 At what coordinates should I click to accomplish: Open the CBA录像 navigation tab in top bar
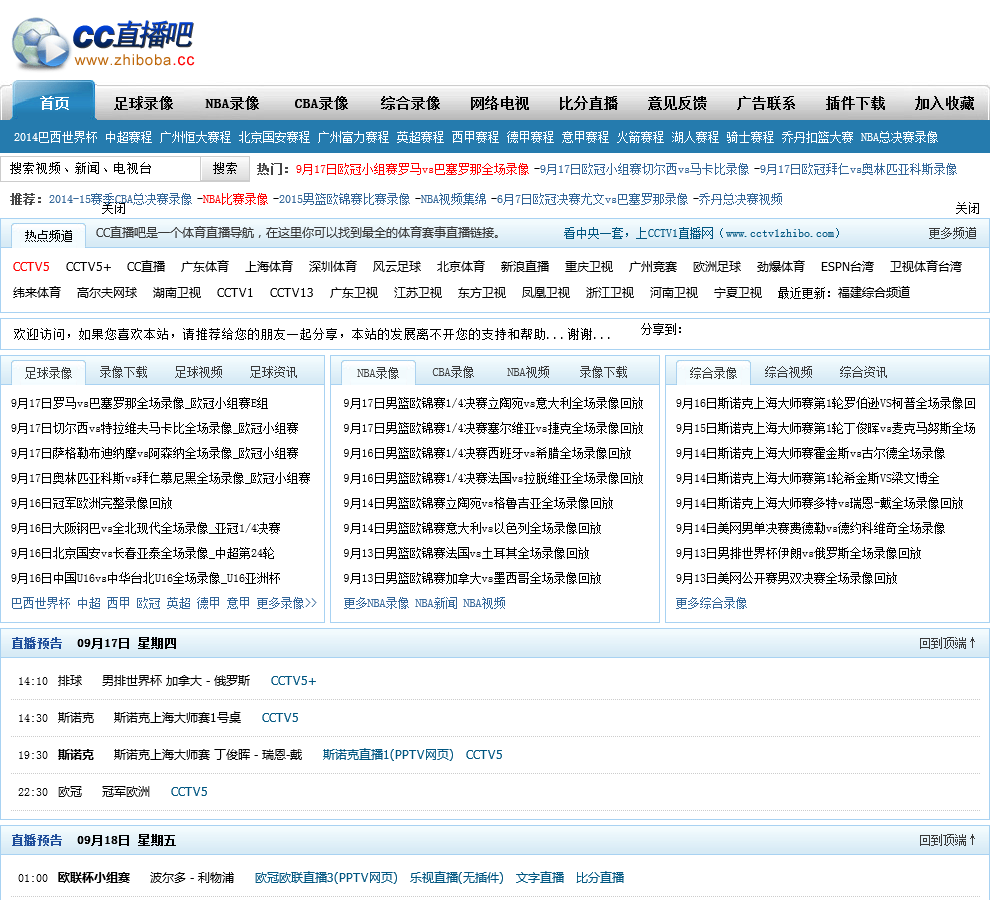coord(321,104)
